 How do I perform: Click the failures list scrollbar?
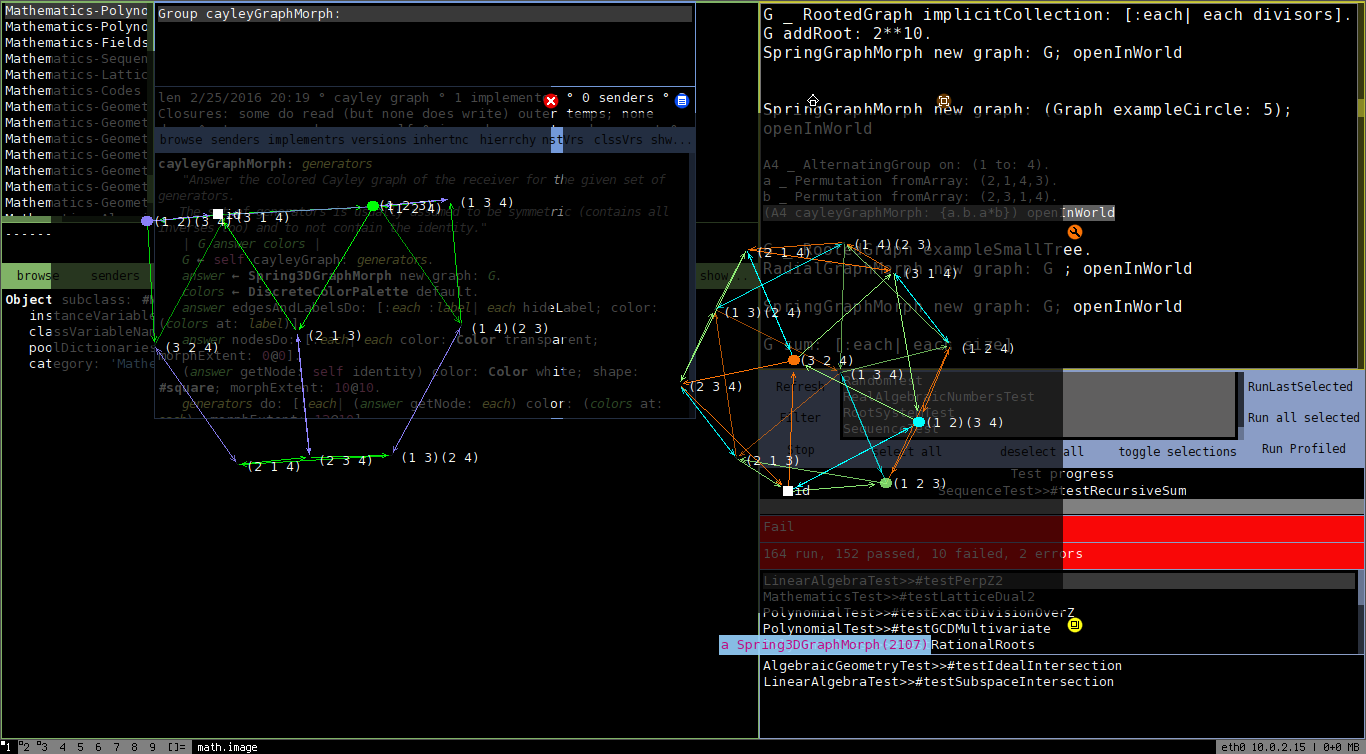point(1360,612)
